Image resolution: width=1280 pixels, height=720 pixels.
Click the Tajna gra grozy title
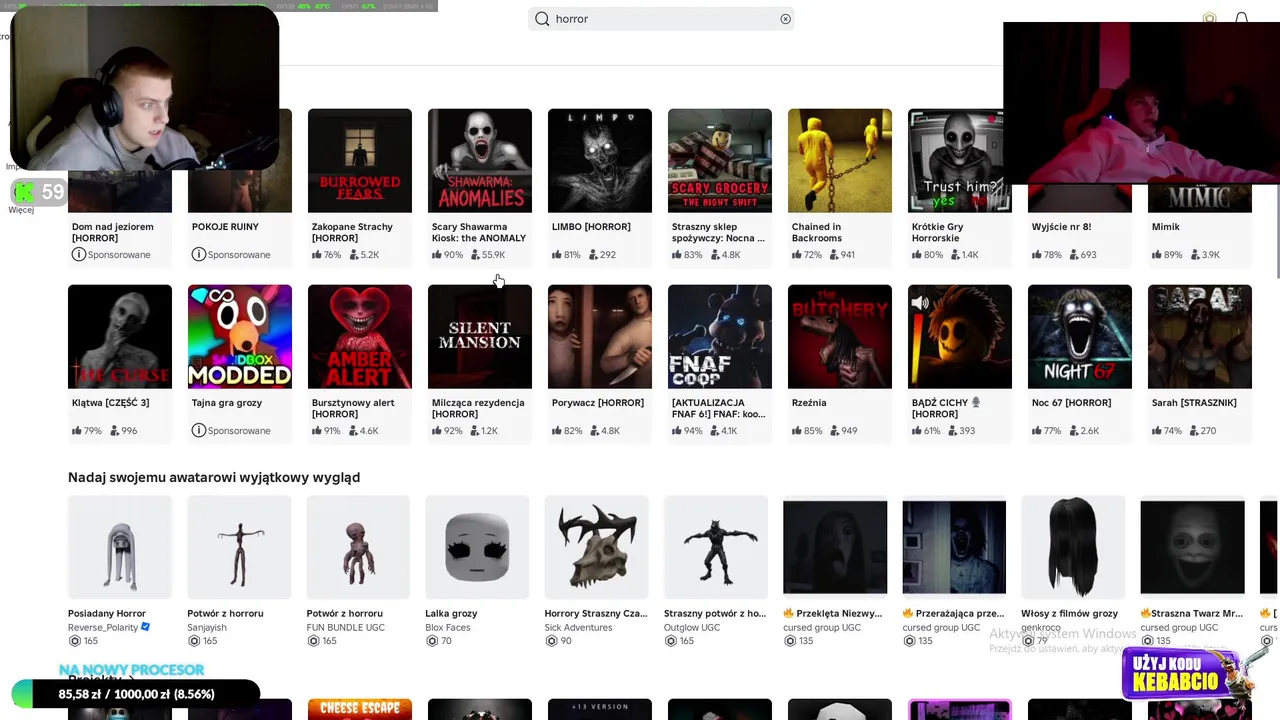pos(227,403)
